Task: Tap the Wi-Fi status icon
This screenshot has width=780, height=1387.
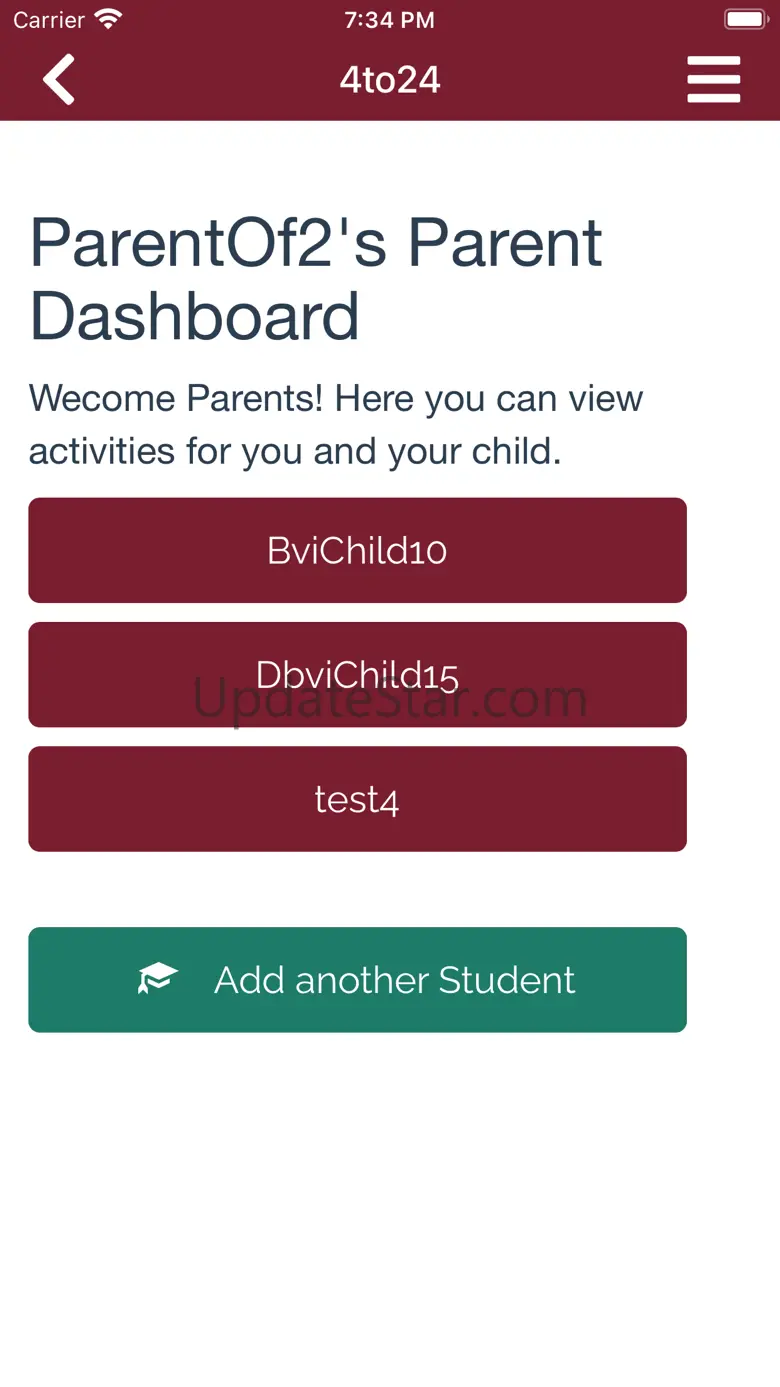Action: tap(108, 19)
